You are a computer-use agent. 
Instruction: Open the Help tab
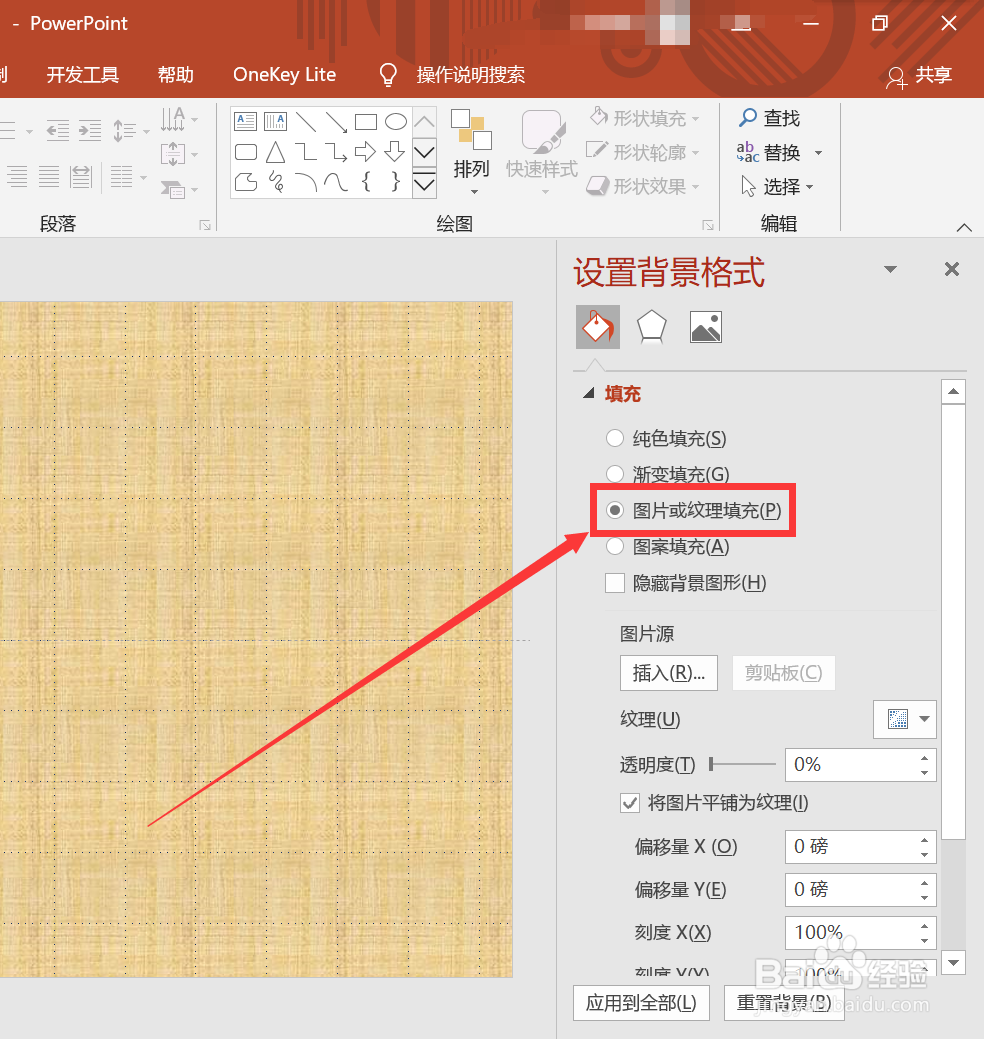coord(176,74)
